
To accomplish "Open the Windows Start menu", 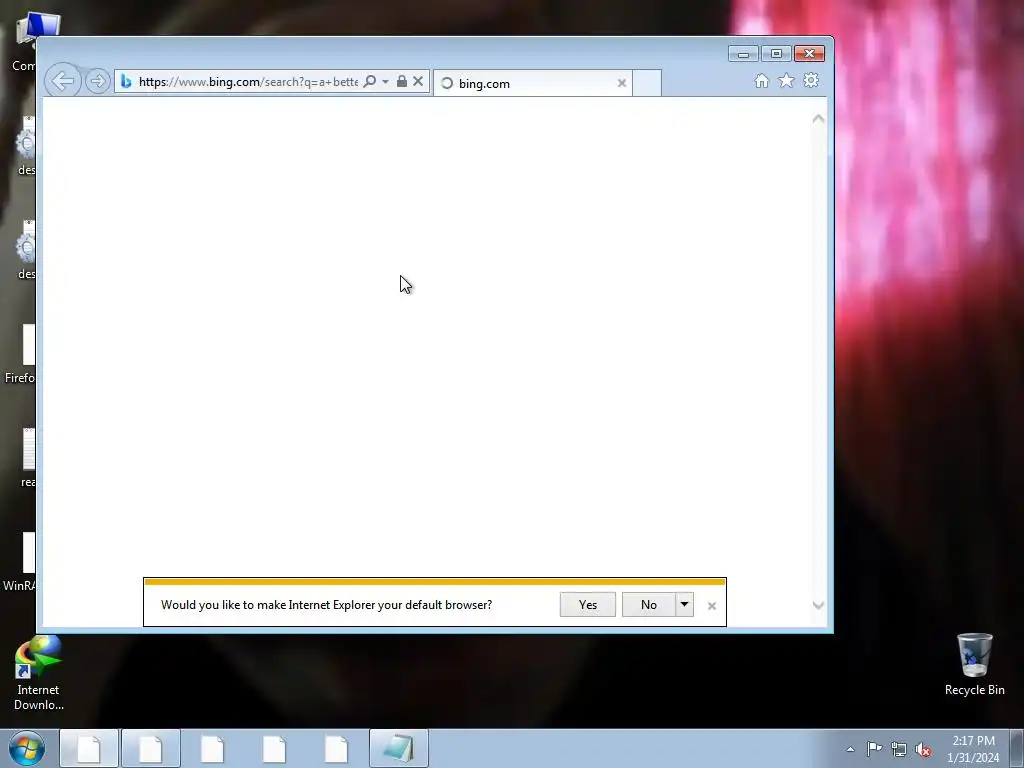I will (27, 748).
